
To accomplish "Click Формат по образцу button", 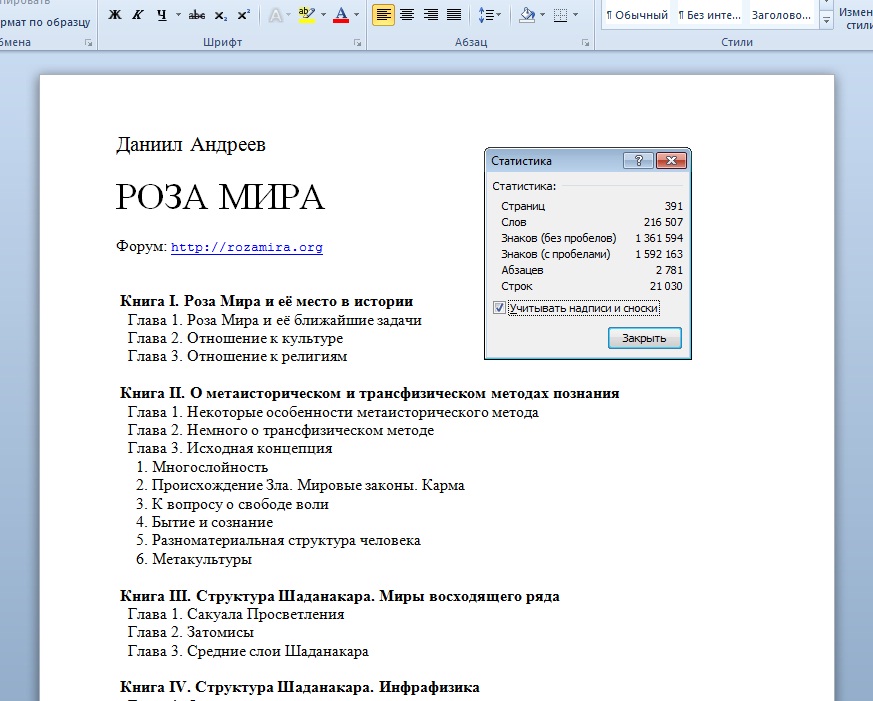I will [45, 22].
